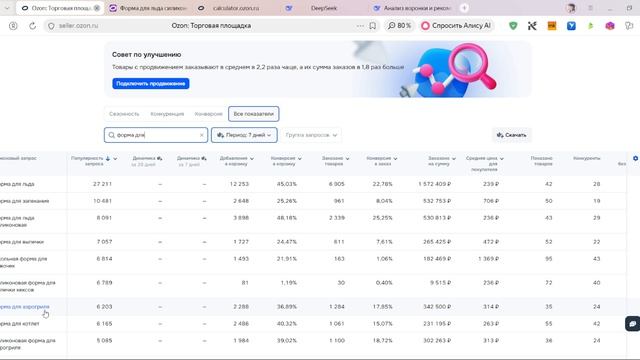Image resolution: width=640 pixels, height=360 pixels.
Task: Select the Все показатели tab
Action: click(253, 114)
